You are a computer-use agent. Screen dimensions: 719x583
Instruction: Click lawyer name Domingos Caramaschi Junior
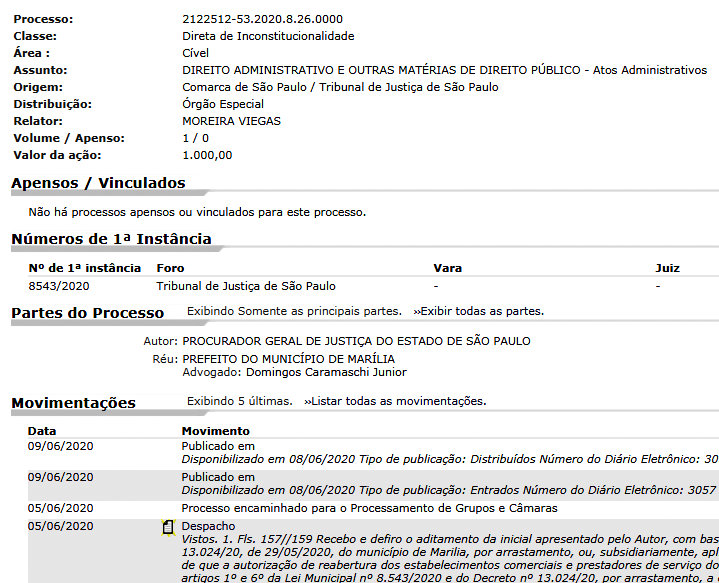coord(294,372)
